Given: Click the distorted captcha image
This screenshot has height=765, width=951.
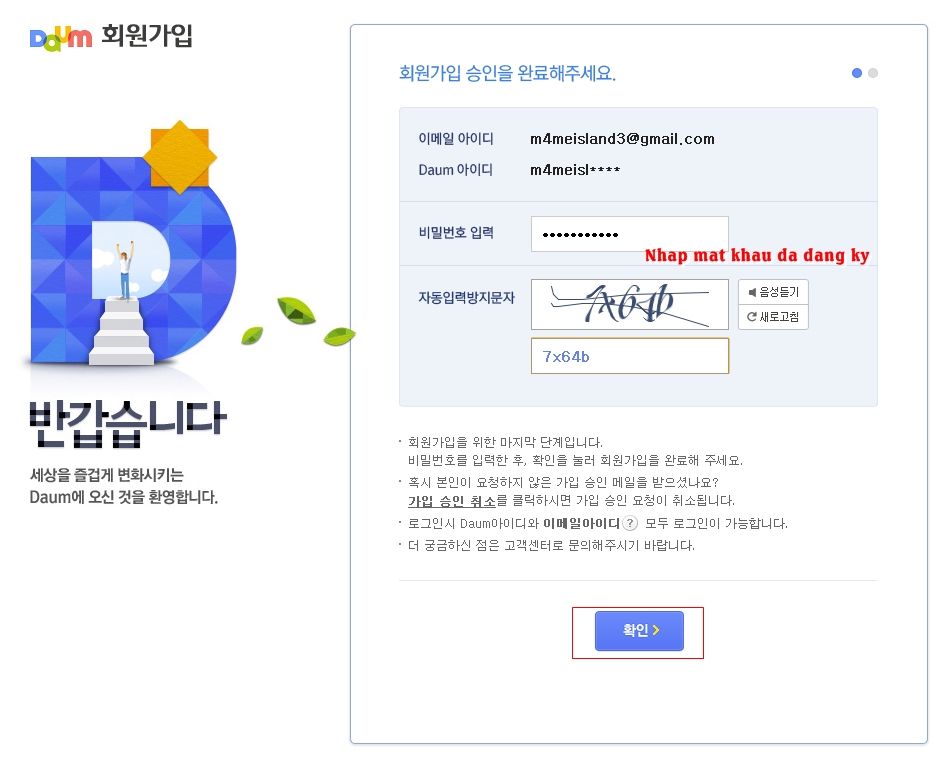Looking at the screenshot, I should tap(630, 305).
